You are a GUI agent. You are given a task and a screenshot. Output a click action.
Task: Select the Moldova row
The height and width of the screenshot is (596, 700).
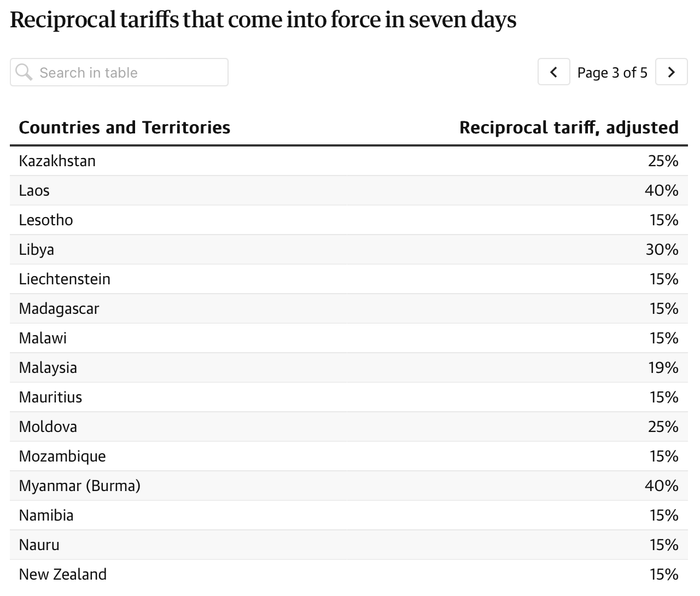click(349, 427)
